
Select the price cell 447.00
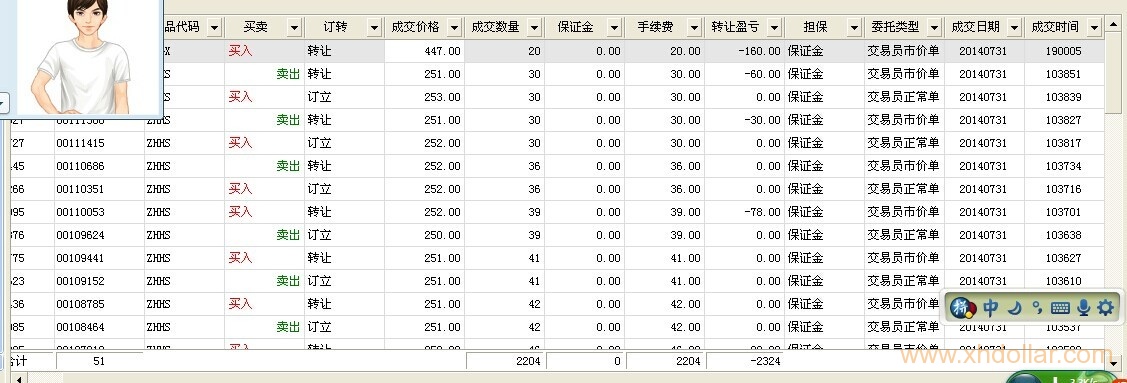coord(424,51)
